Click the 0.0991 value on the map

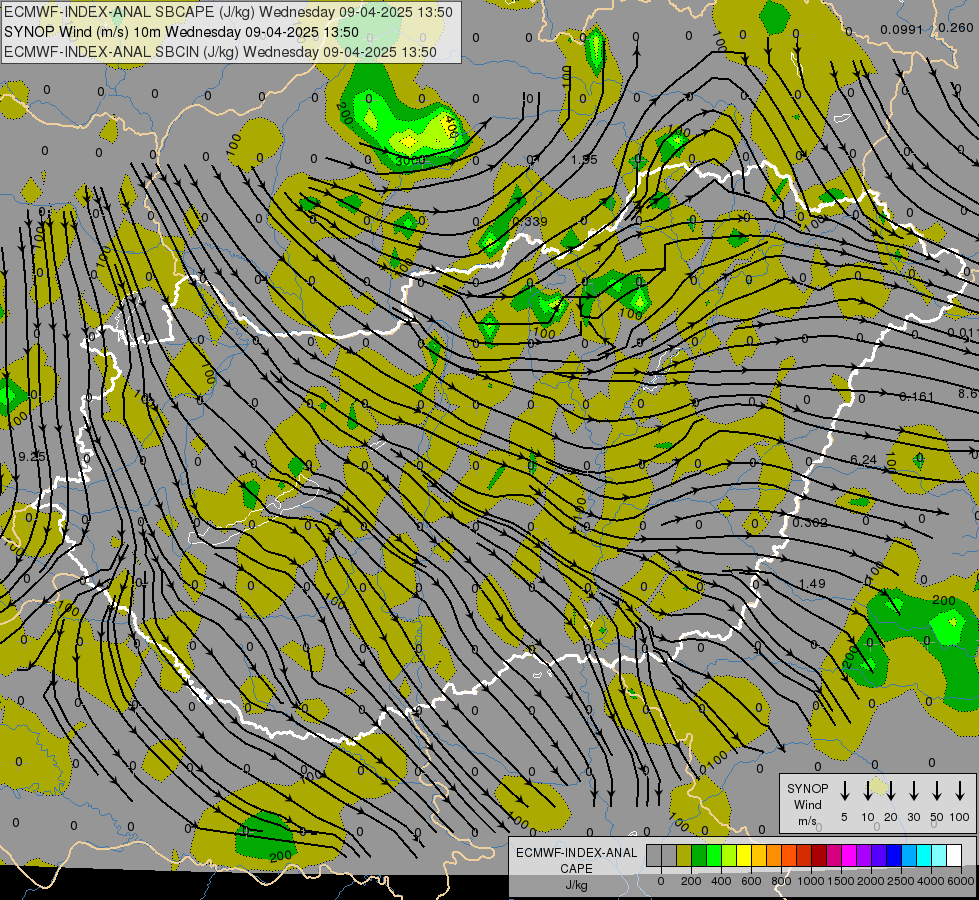tap(901, 30)
